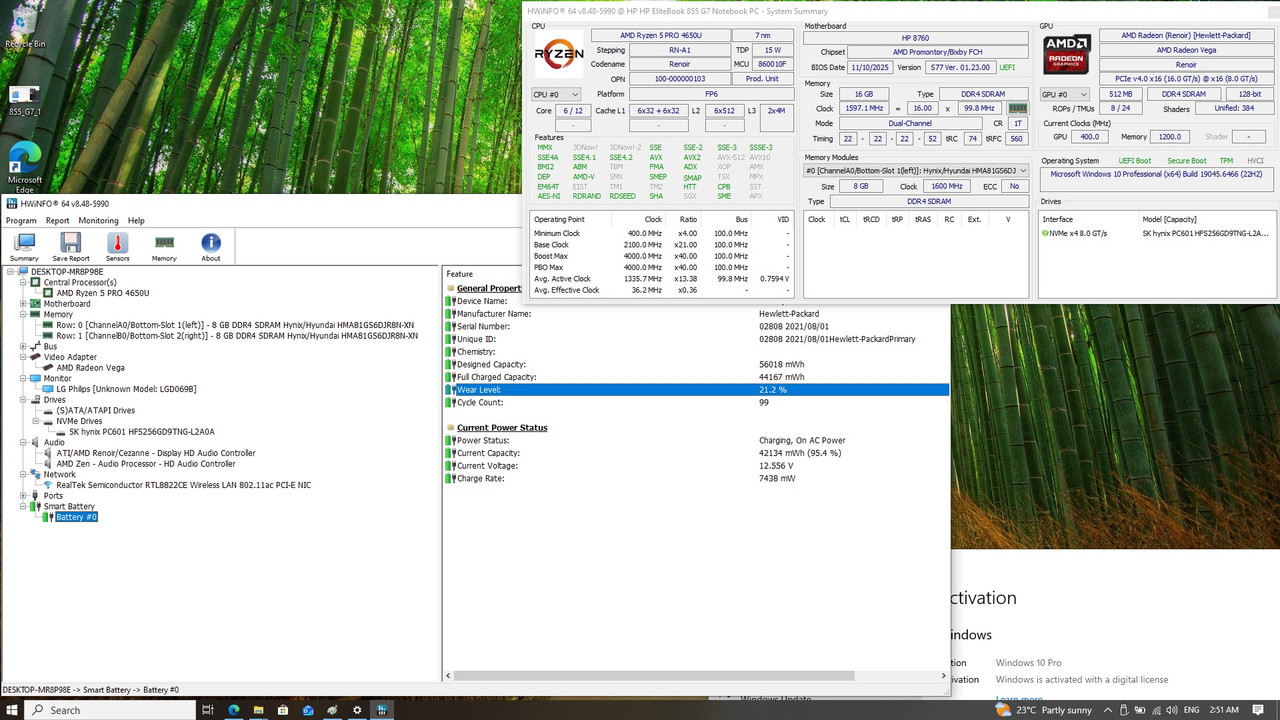The height and width of the screenshot is (720, 1280).
Task: Open the Recycle Bin desktop icon
Action: [25, 28]
